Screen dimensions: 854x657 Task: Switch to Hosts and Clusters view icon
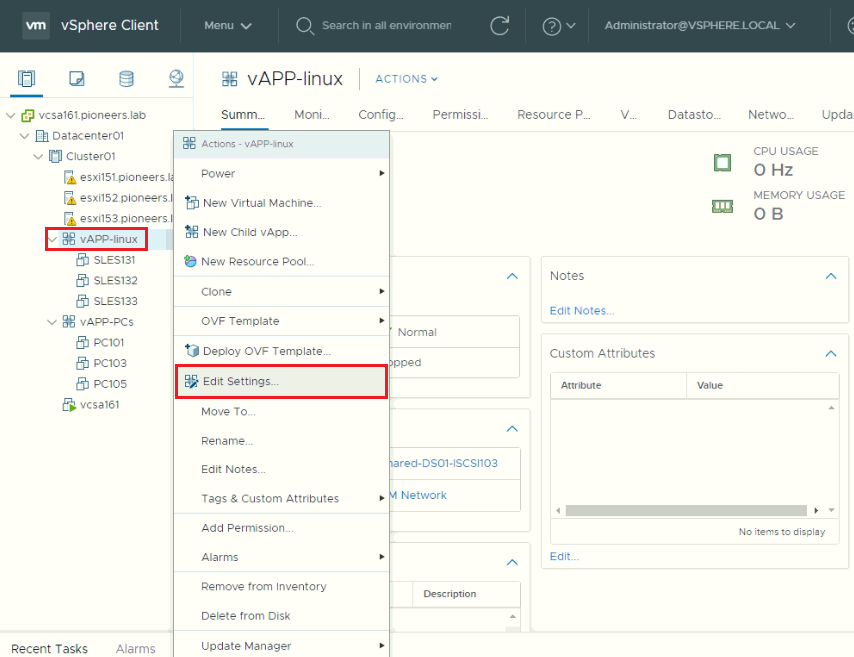tap(26, 79)
